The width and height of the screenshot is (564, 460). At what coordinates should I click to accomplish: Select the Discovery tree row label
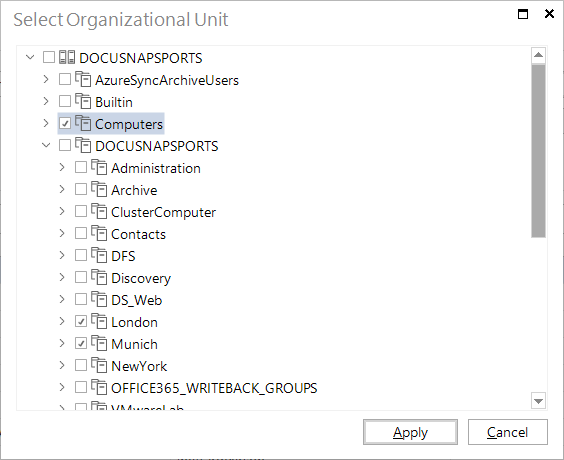click(141, 278)
